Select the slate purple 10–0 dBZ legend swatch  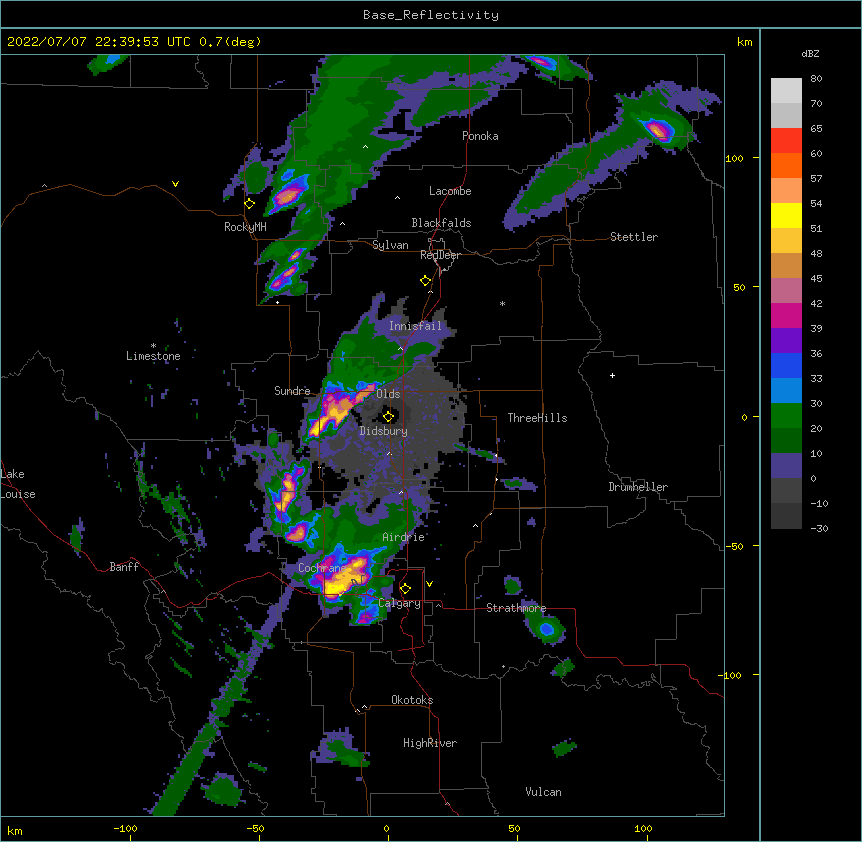pos(786,466)
